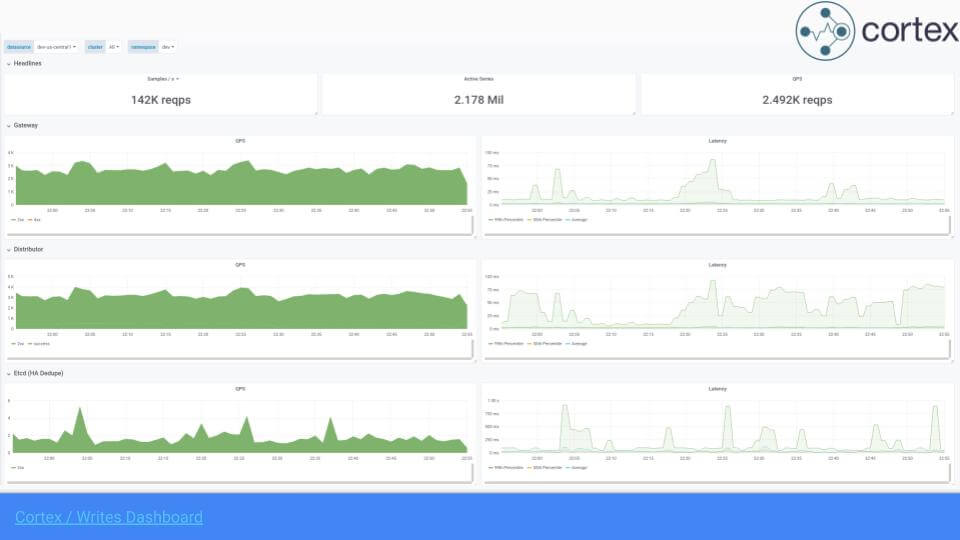Toggle the 2xx series in Gateway QPS legend
This screenshot has width=960, height=540.
tap(20, 219)
